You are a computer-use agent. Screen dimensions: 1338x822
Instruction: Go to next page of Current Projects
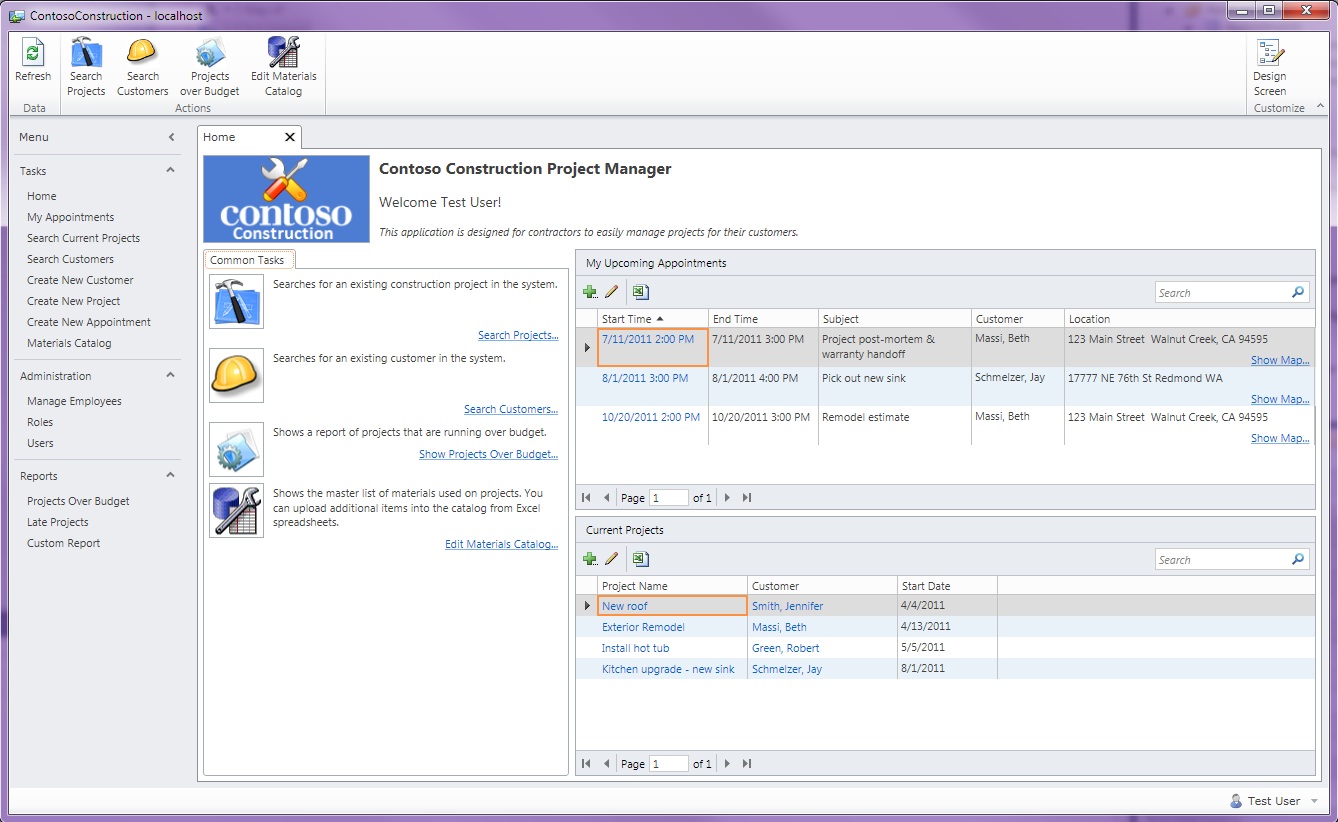[727, 763]
